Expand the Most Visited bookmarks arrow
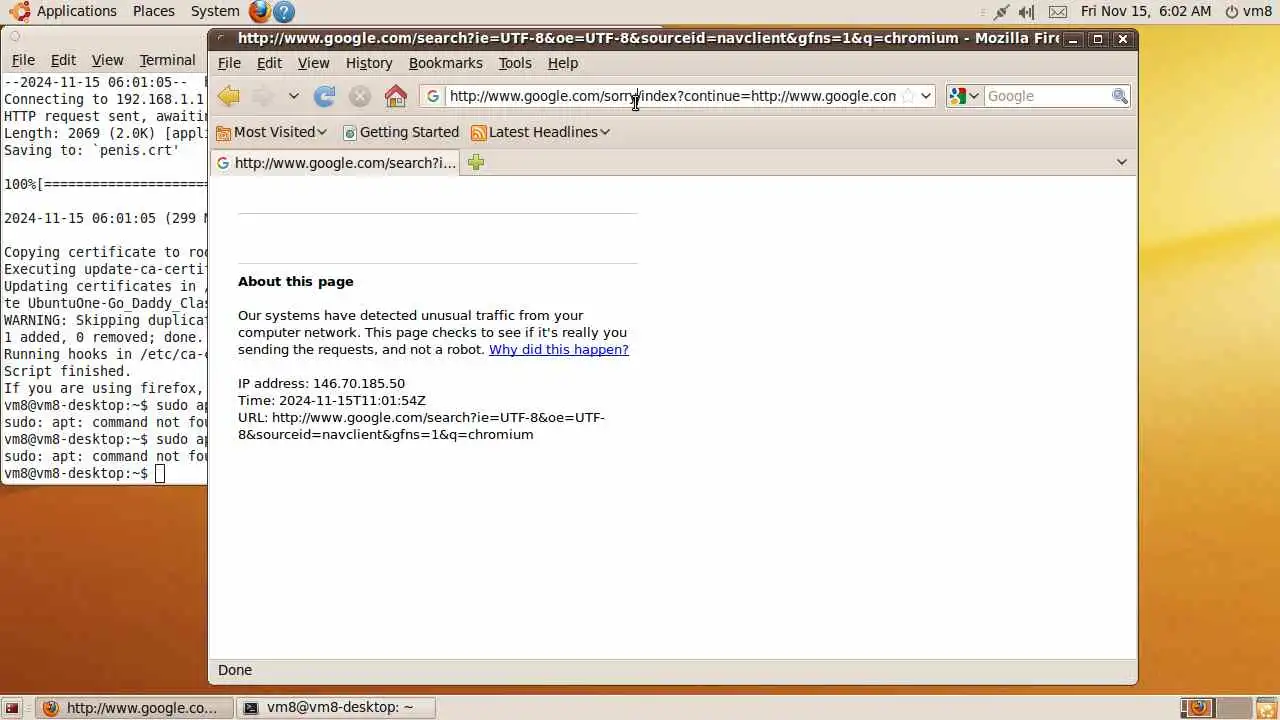1280x720 pixels. pyautogui.click(x=322, y=132)
